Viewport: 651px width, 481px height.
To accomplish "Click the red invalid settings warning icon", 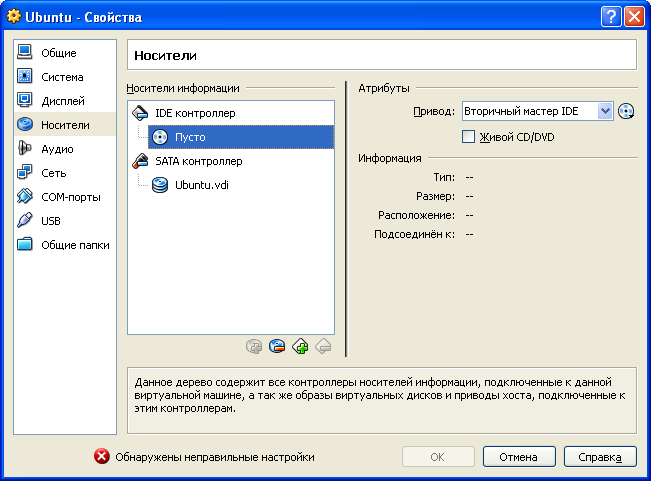I will [x=101, y=457].
